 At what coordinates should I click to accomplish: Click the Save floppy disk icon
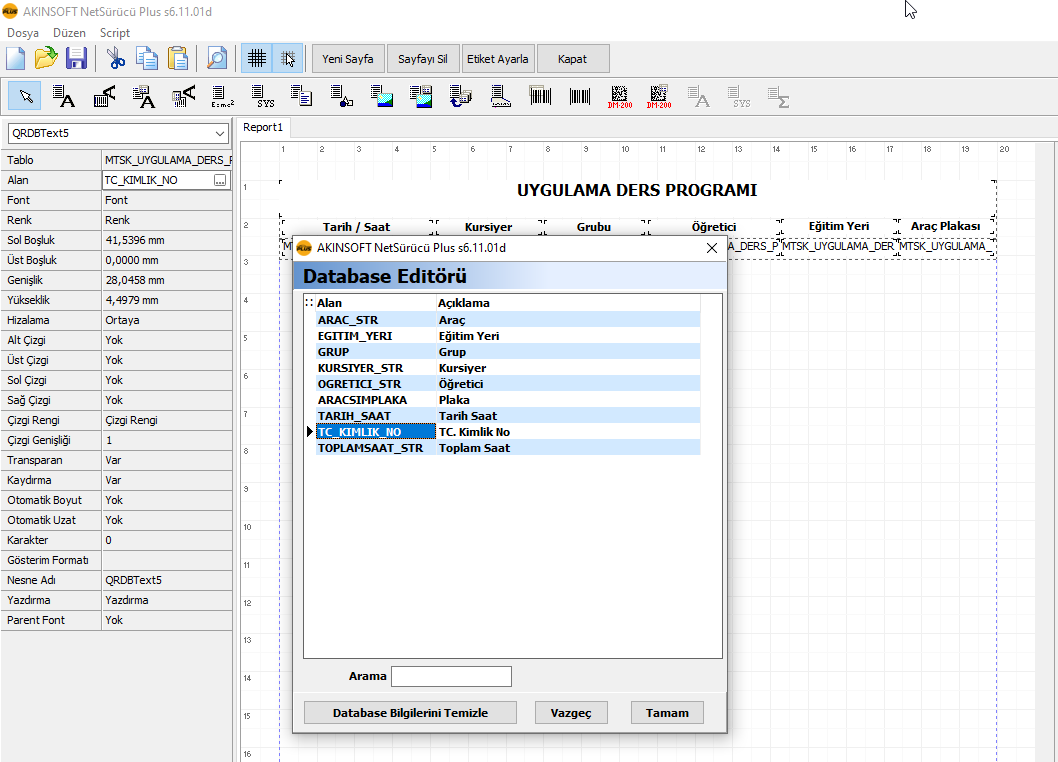point(76,59)
